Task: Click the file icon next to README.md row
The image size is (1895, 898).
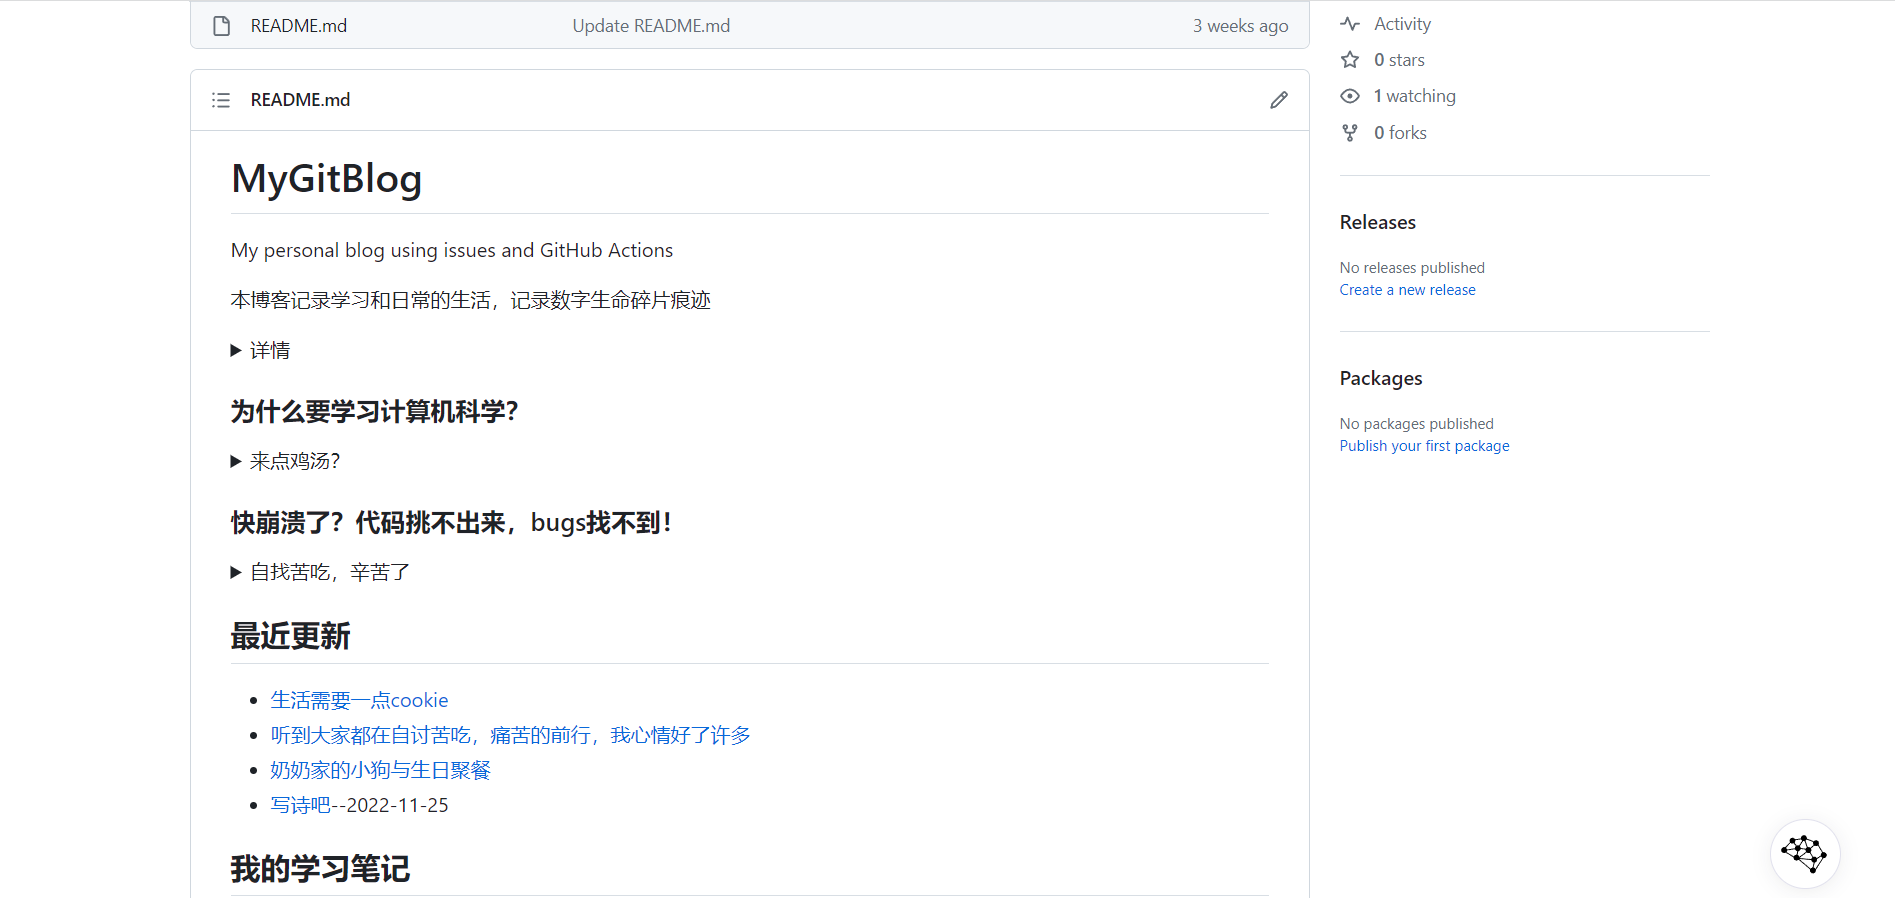Action: tap(222, 26)
